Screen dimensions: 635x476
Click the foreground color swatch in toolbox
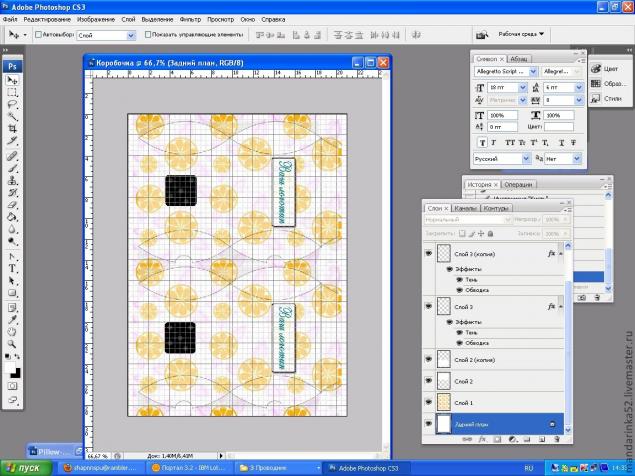pyautogui.click(x=10, y=368)
